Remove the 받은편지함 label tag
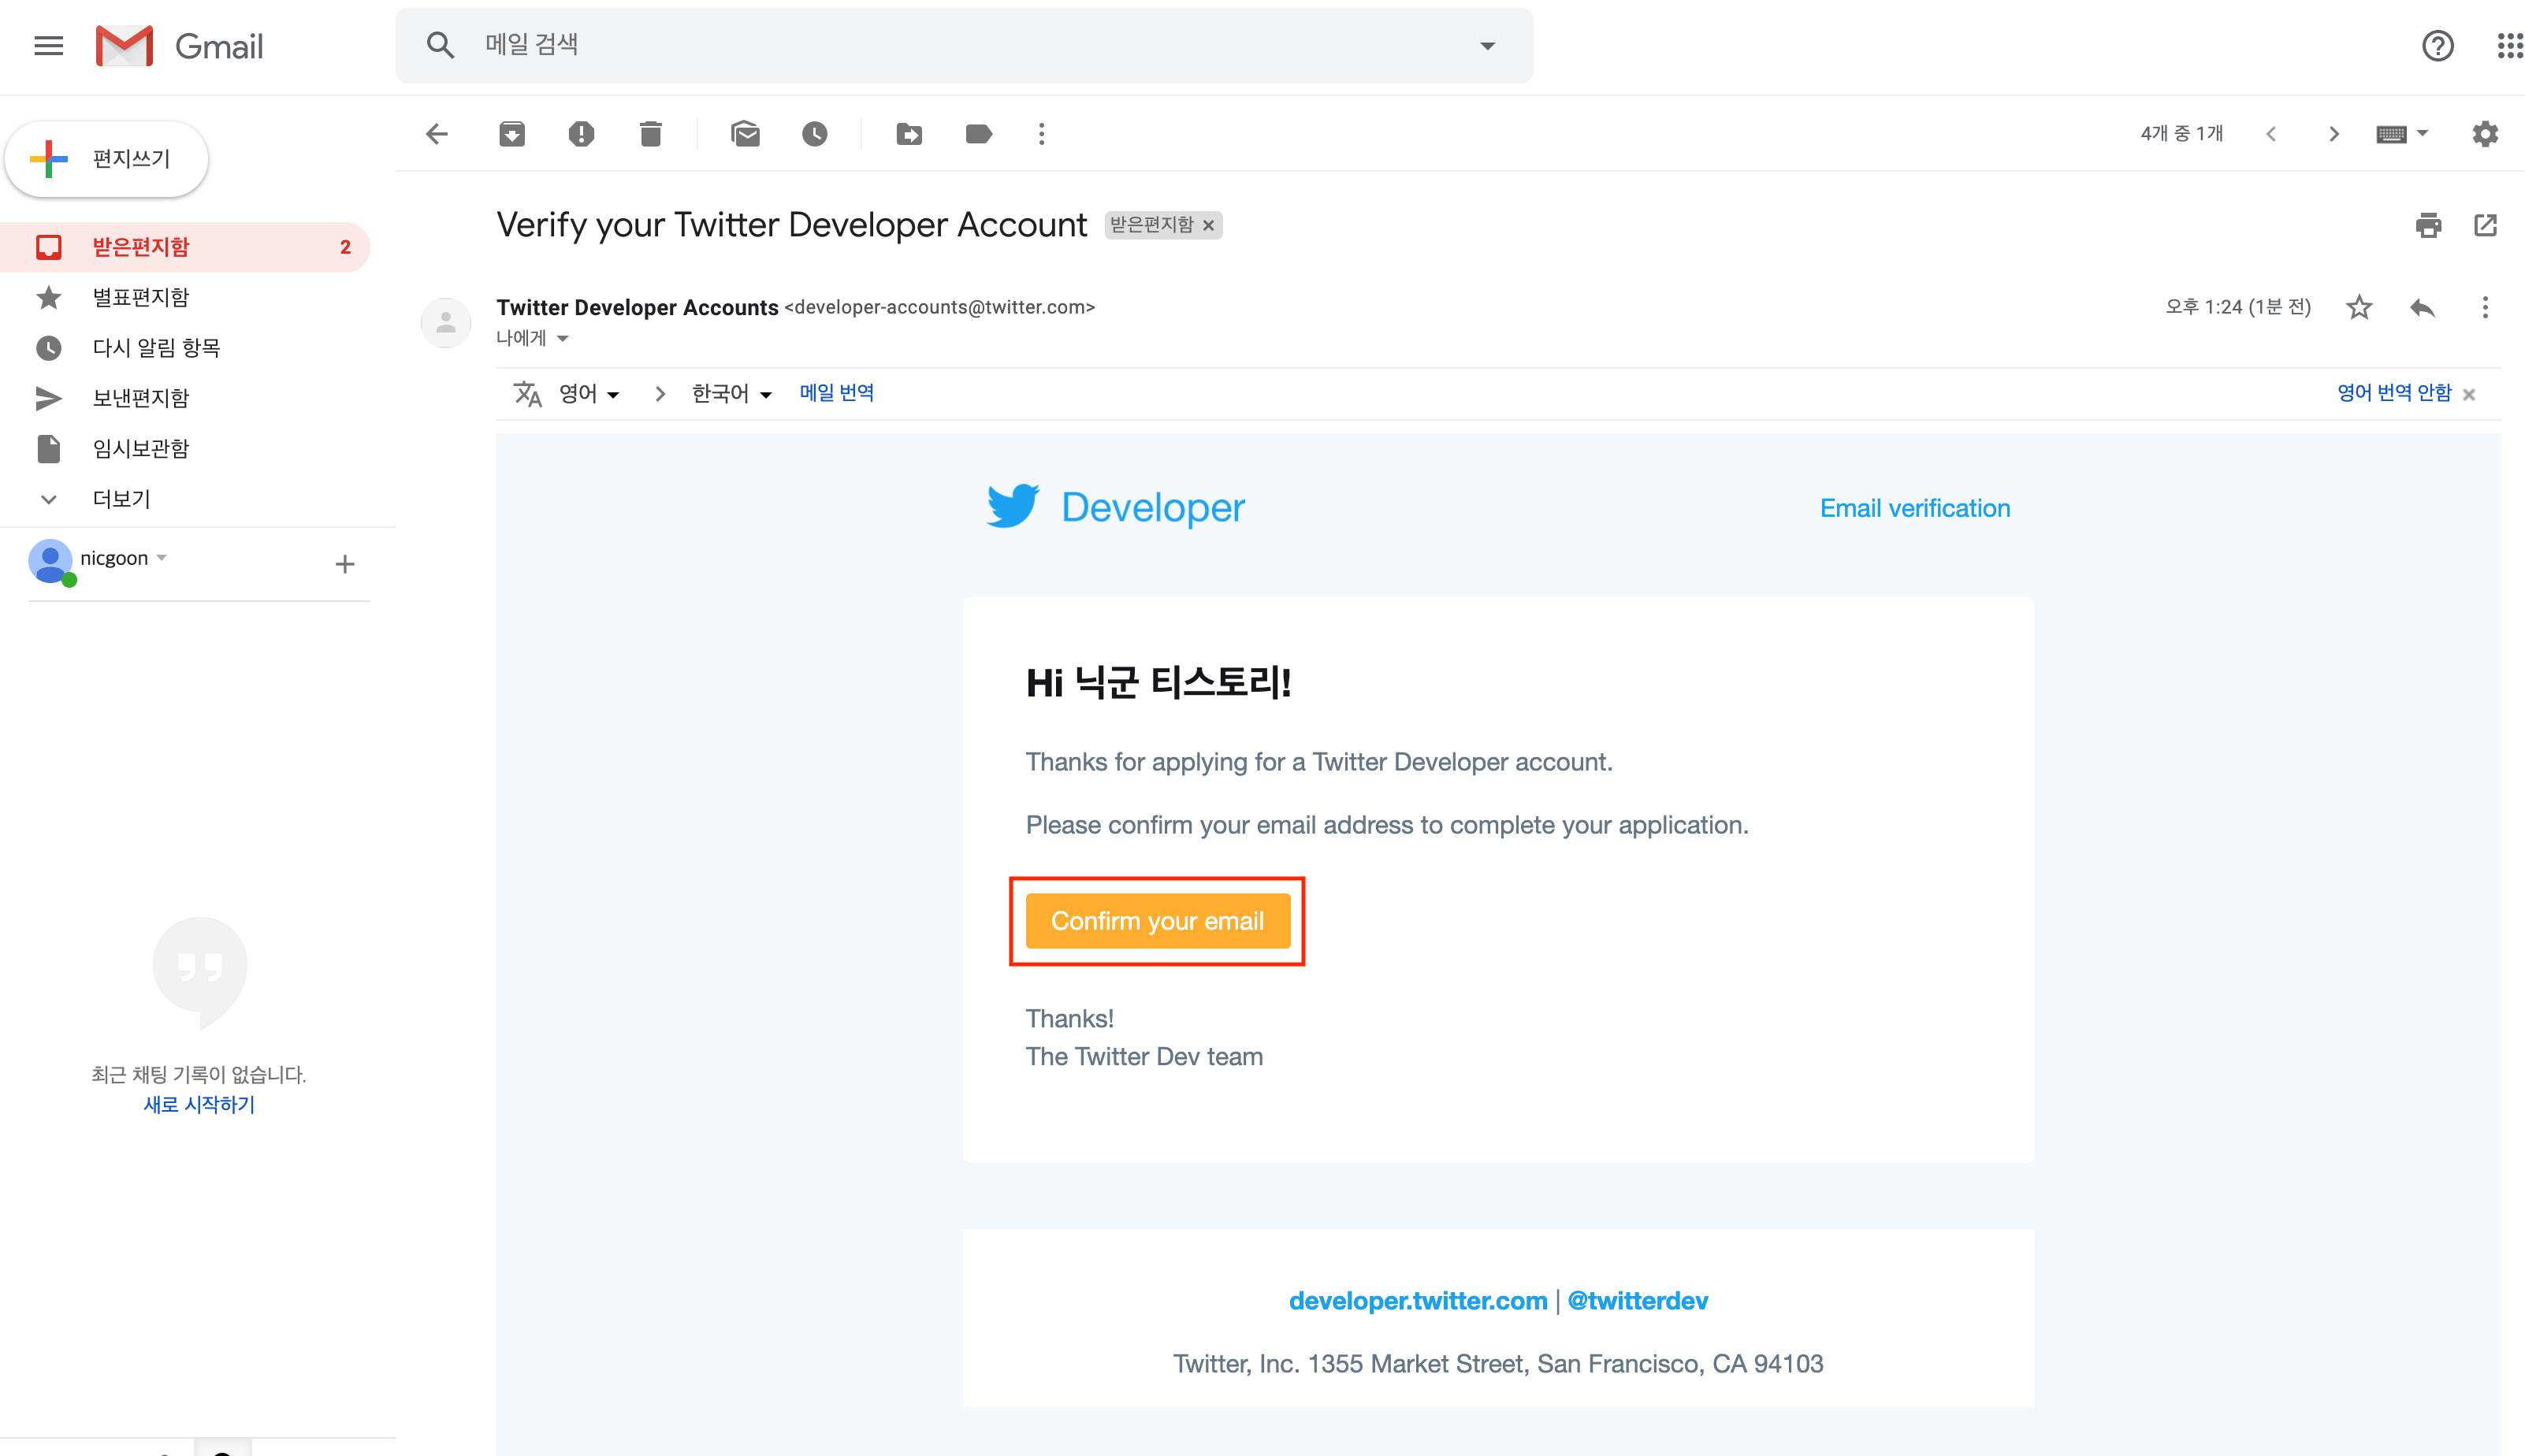Screen dimensions: 2525x1456 1209,226
